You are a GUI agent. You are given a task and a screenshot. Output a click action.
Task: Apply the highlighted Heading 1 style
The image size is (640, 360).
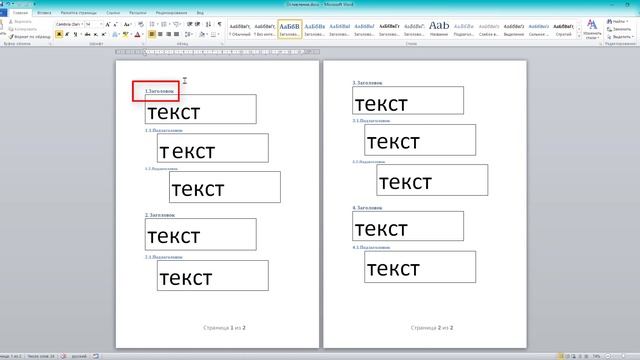(x=289, y=29)
